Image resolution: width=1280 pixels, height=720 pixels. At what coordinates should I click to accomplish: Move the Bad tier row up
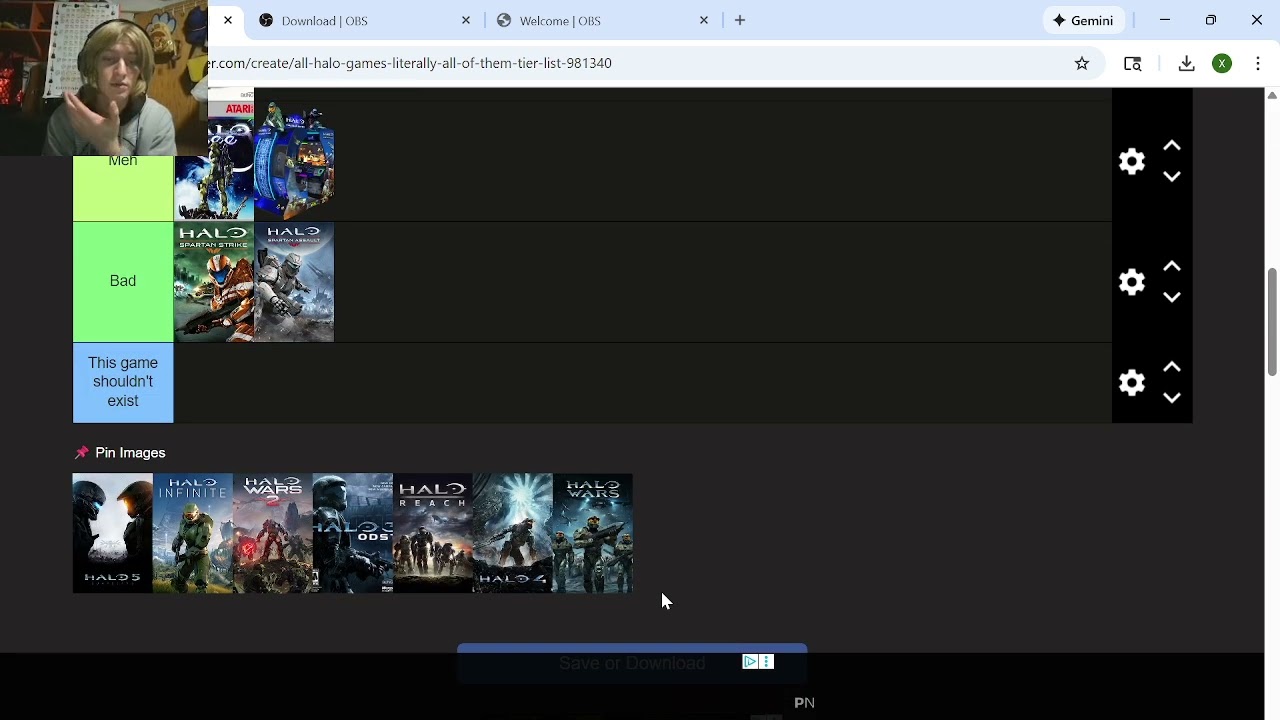[x=1172, y=267]
